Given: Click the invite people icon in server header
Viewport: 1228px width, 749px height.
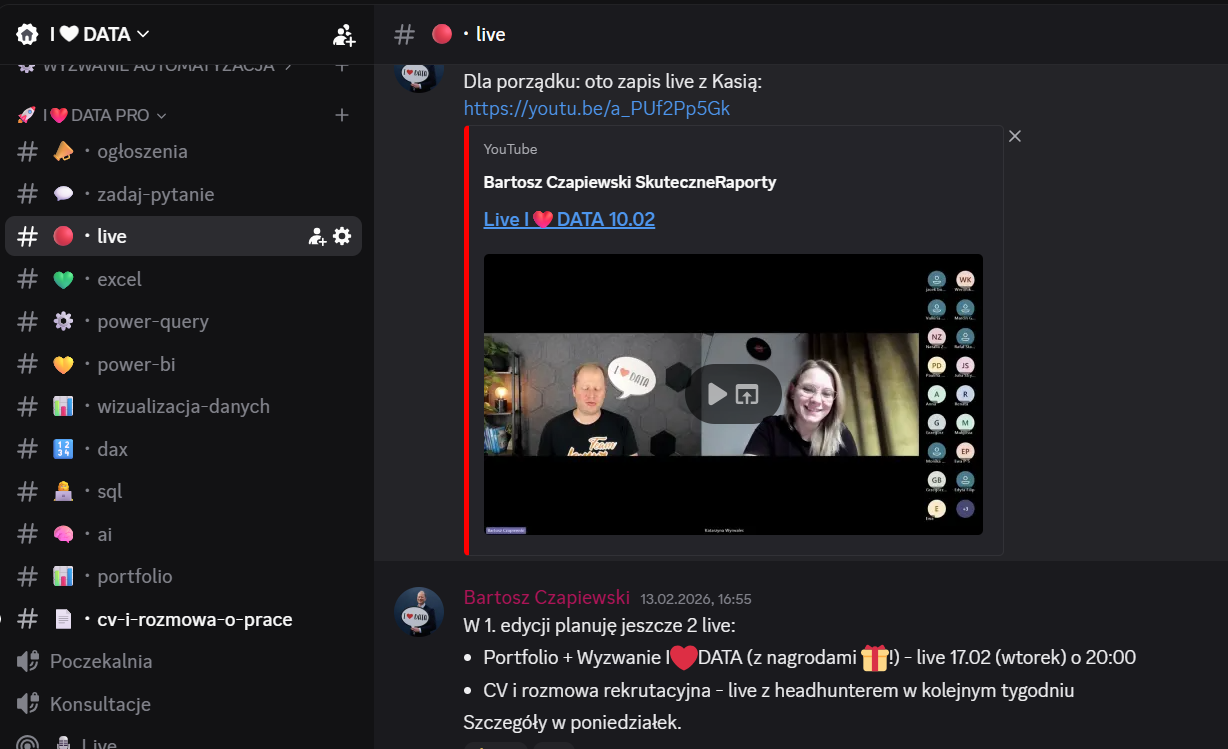Looking at the screenshot, I should 344,35.
